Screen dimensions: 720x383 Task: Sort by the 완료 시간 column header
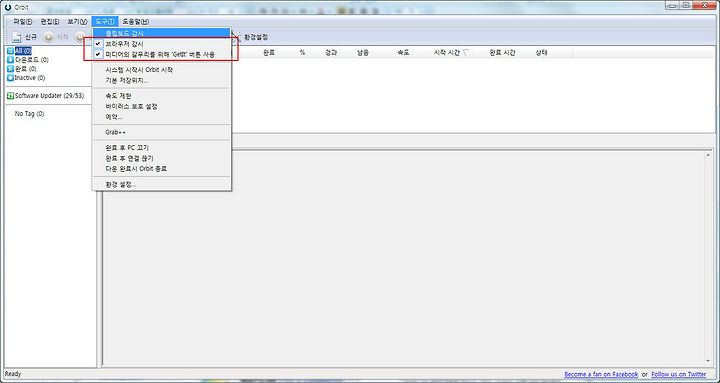pyautogui.click(x=502, y=53)
